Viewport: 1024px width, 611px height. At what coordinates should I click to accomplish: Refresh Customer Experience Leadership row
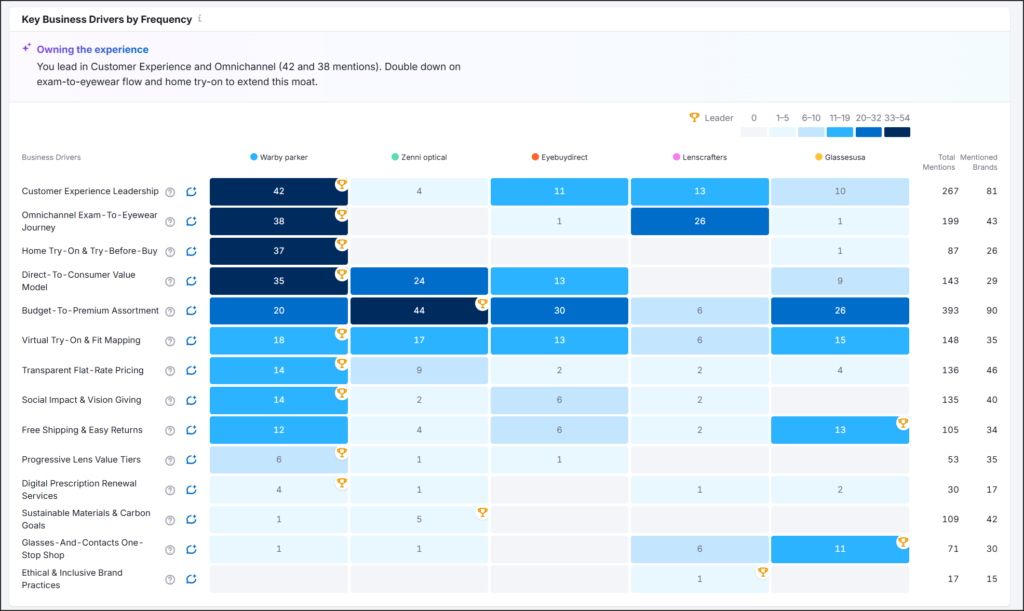[x=191, y=192]
